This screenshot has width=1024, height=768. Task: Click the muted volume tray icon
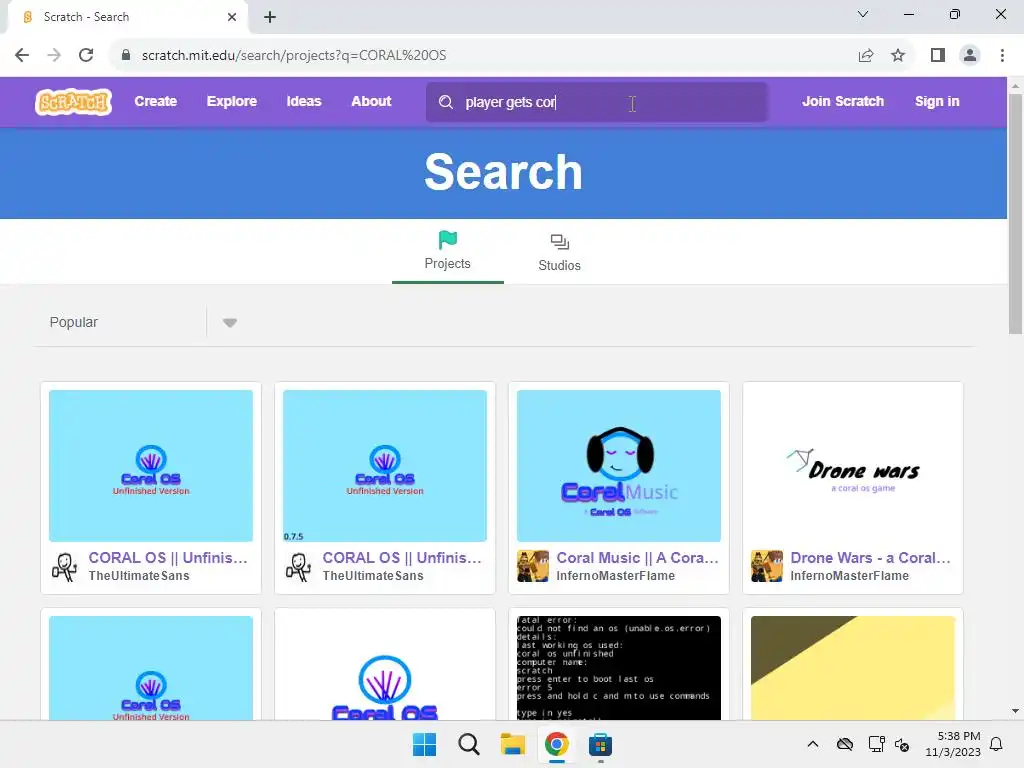[902, 744]
